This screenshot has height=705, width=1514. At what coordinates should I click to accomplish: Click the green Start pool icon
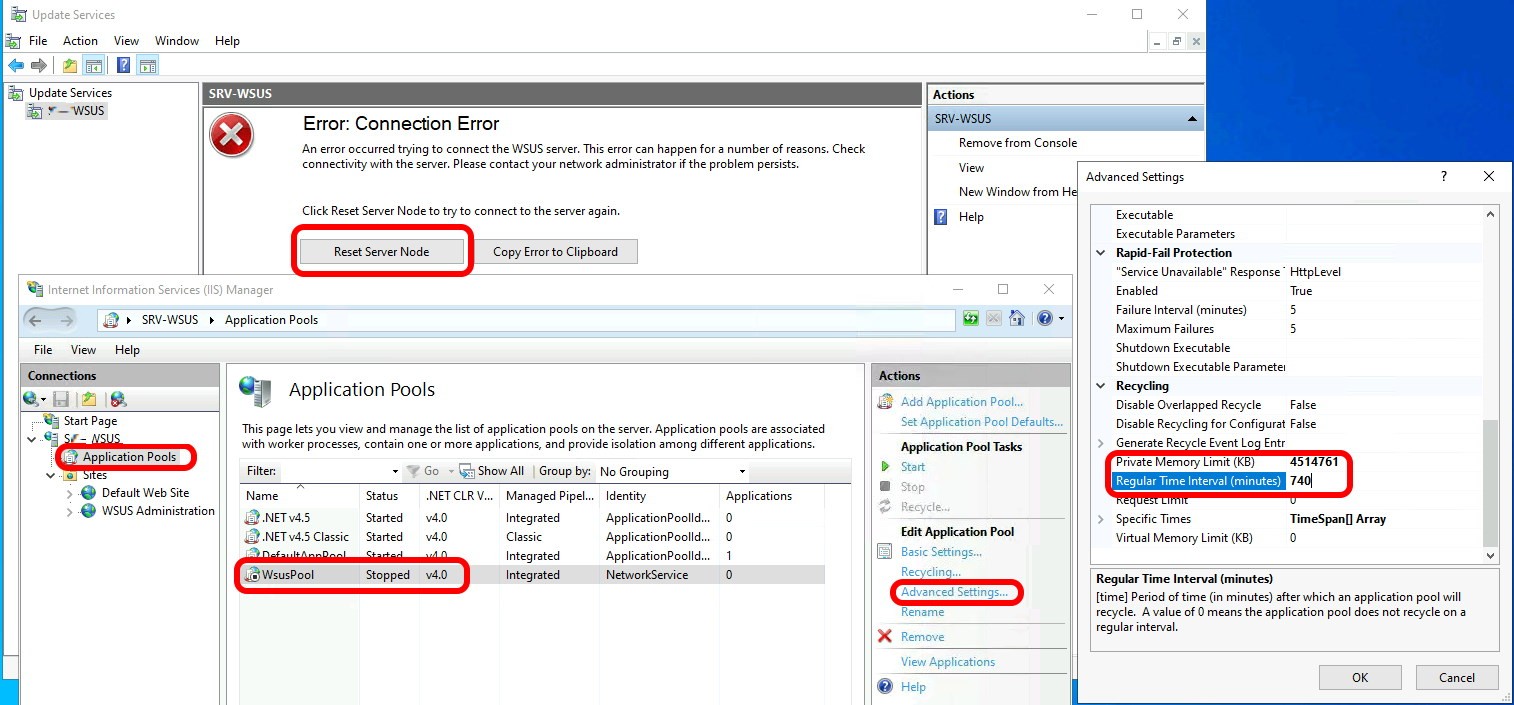click(885, 467)
